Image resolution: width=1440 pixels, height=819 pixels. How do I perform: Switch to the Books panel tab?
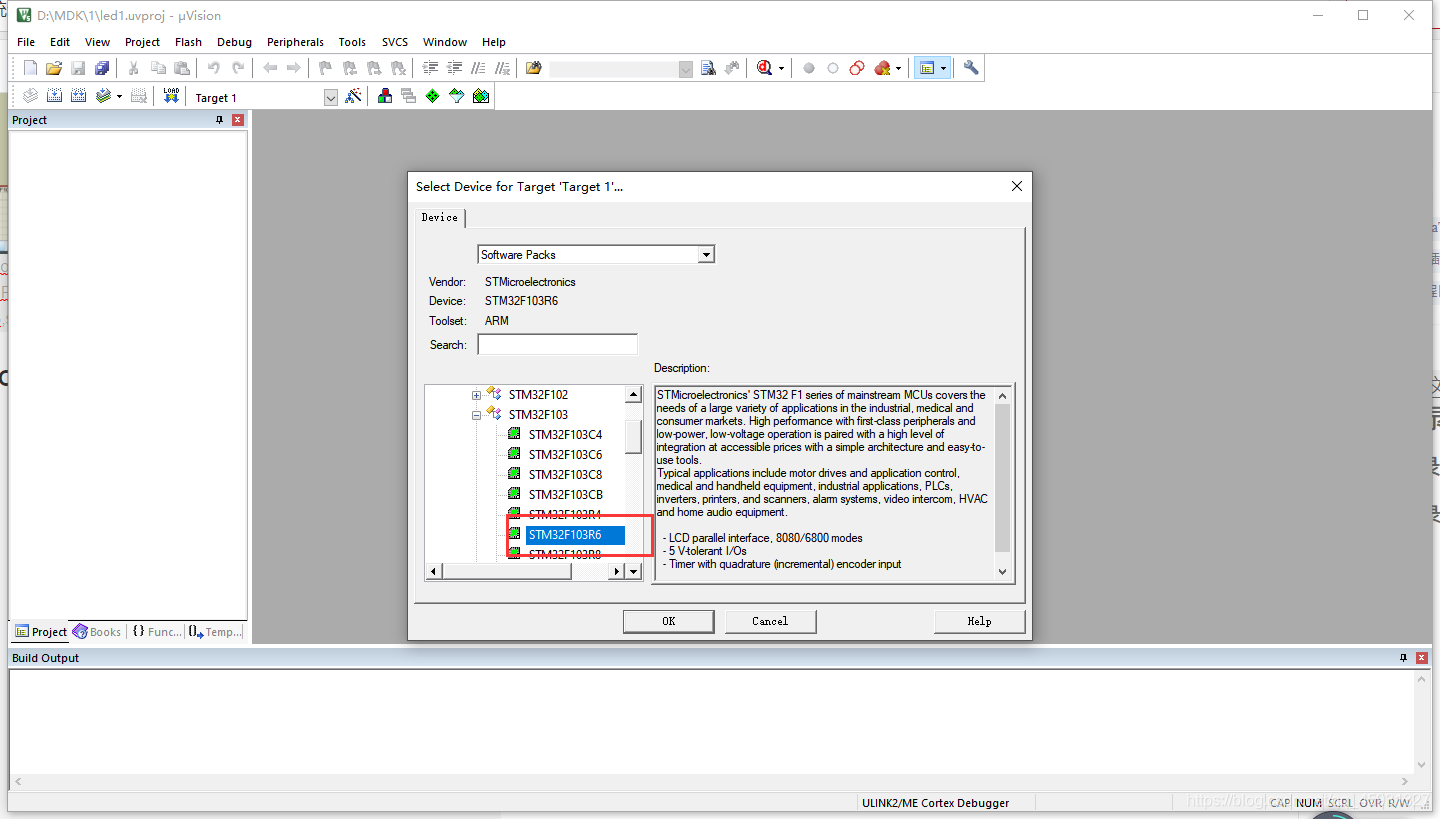pos(97,632)
